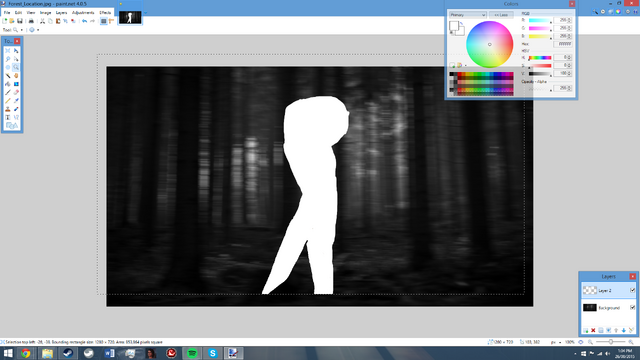
Task: Open layer properties in Layers panel
Action: 631,330
